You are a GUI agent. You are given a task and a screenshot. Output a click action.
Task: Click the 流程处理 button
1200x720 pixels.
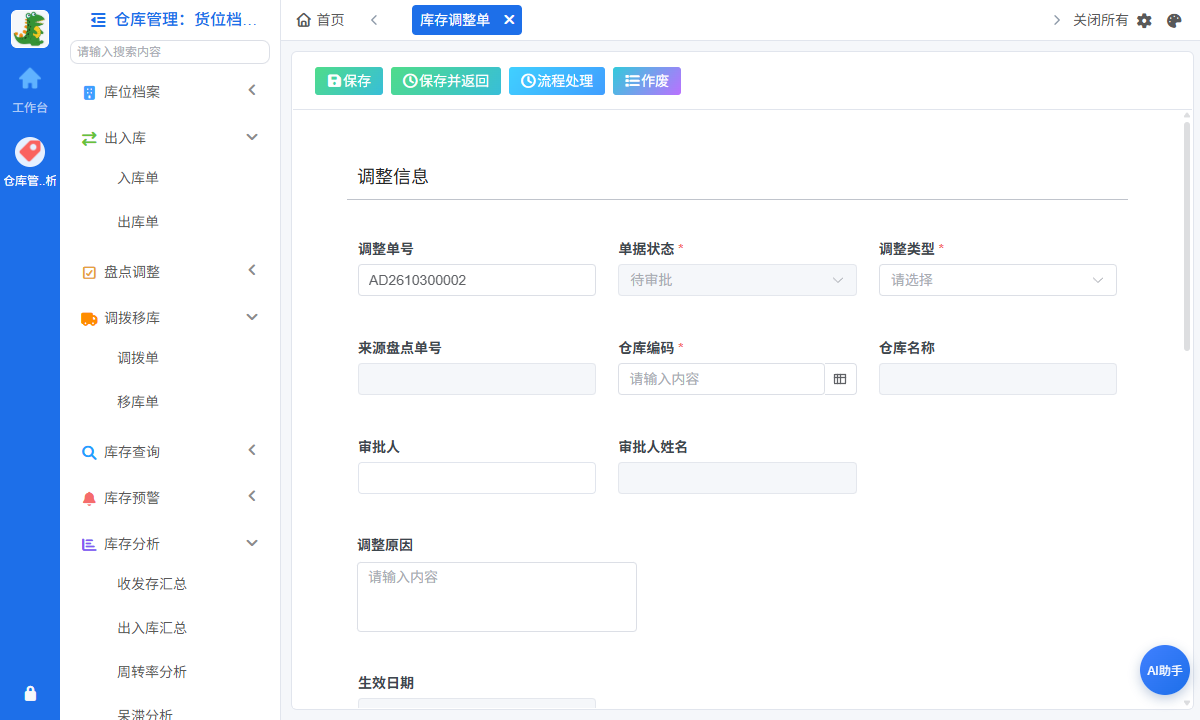point(557,81)
